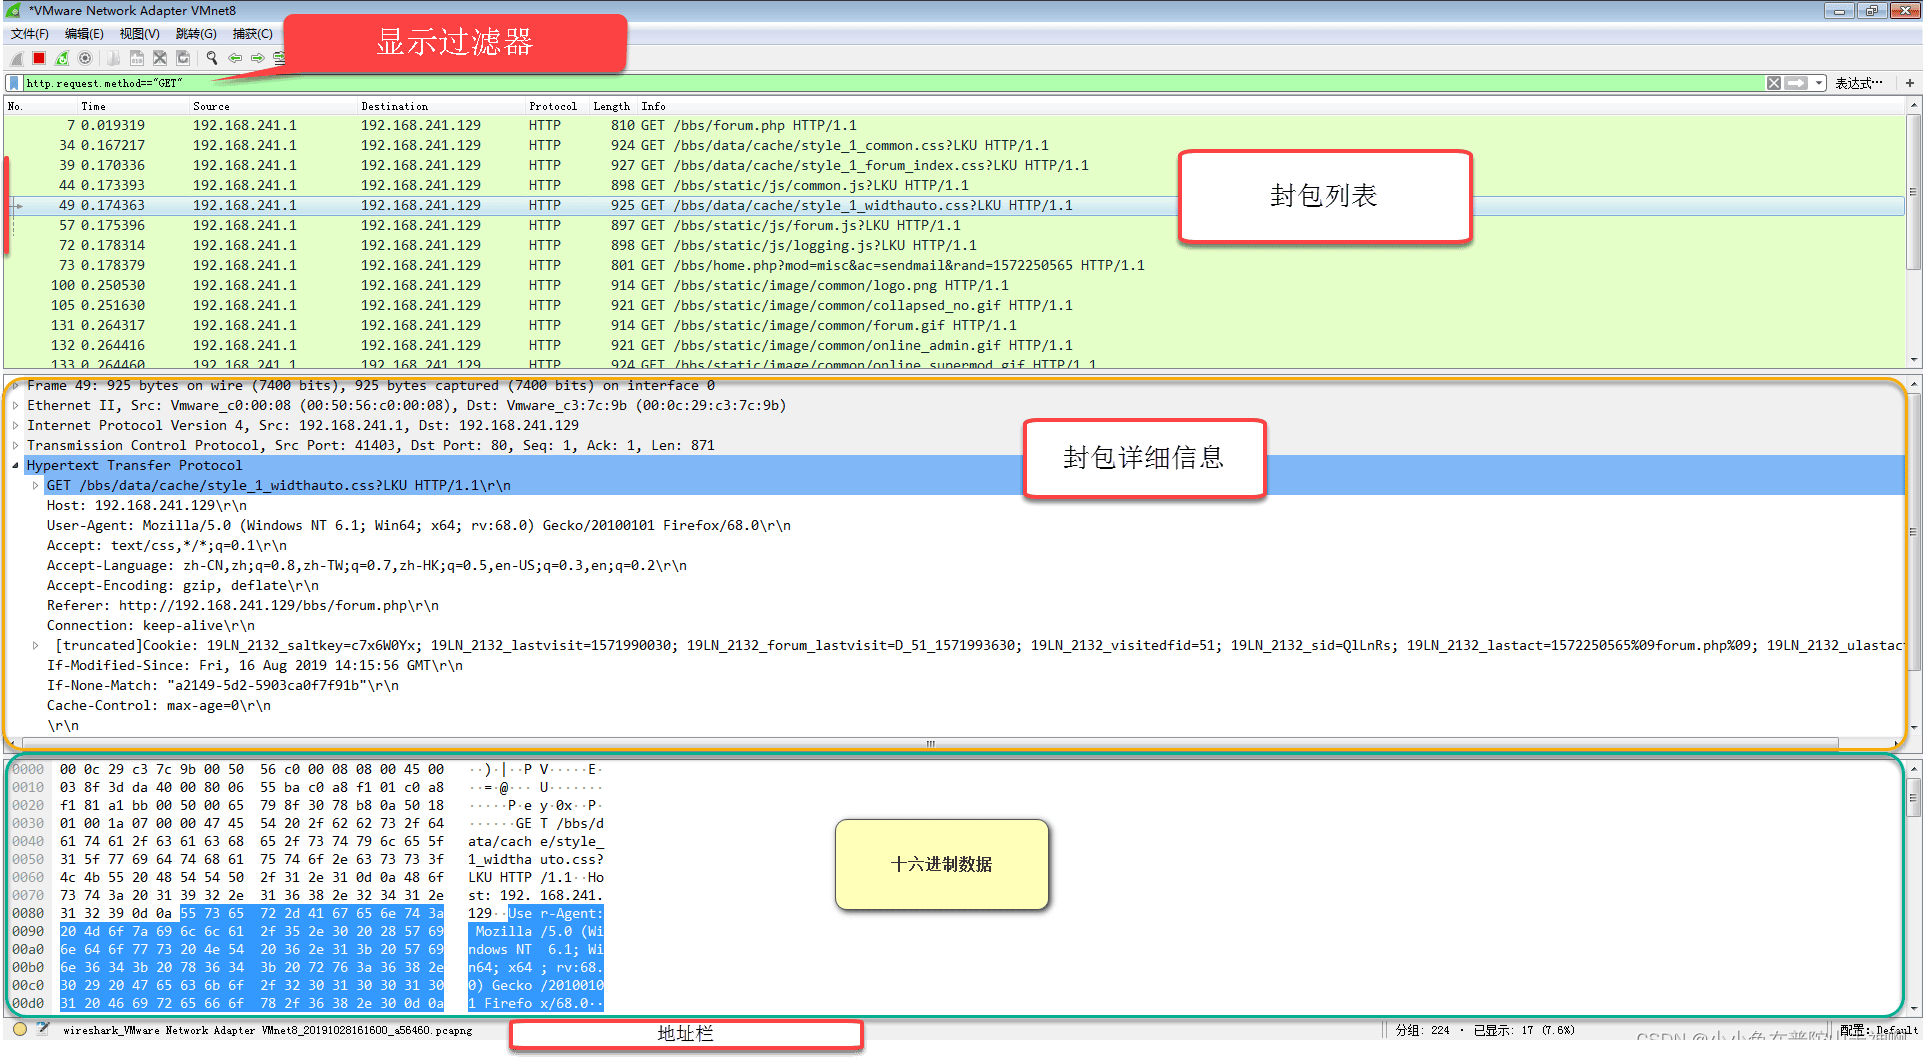Expand the Frame 49 tree node

[16, 386]
